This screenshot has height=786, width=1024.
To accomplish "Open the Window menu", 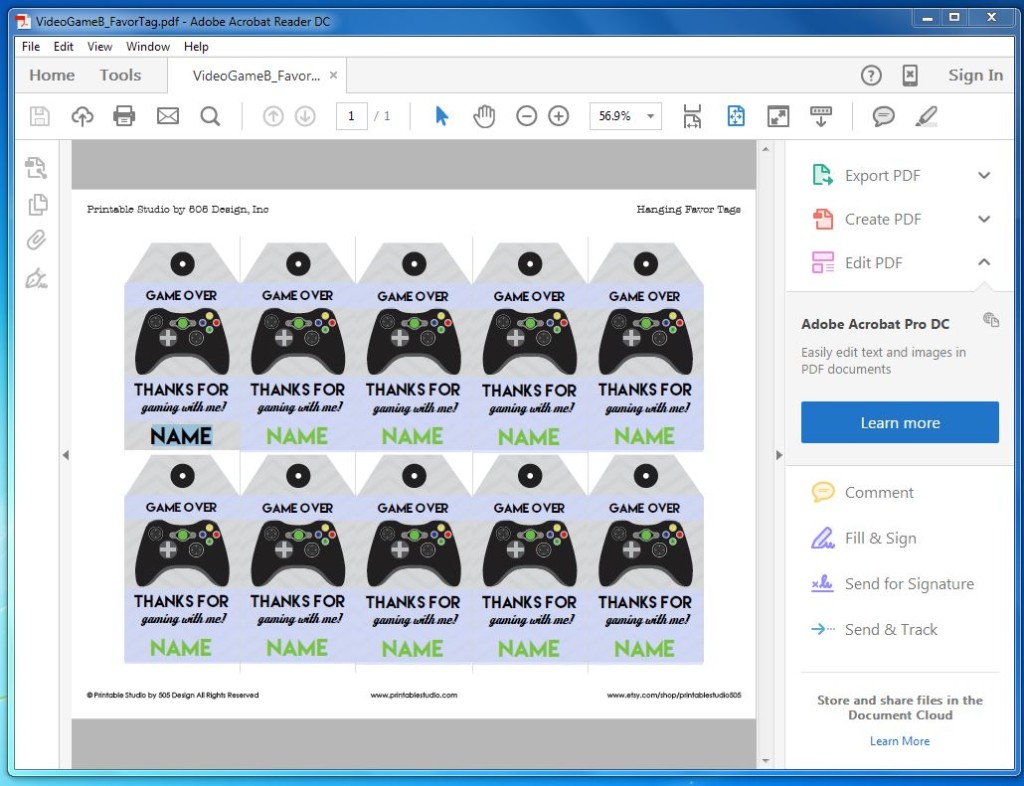I will pyautogui.click(x=148, y=46).
